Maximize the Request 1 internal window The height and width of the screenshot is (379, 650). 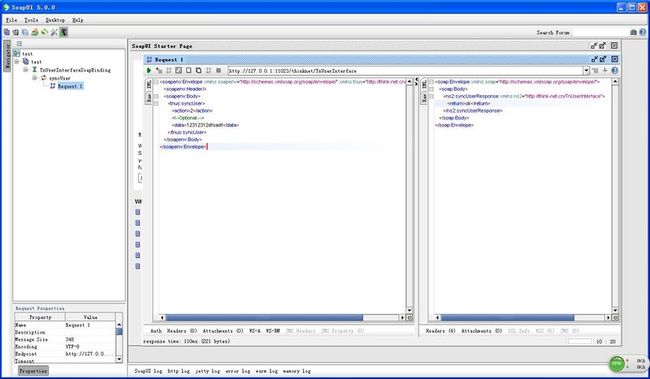tap(603, 59)
